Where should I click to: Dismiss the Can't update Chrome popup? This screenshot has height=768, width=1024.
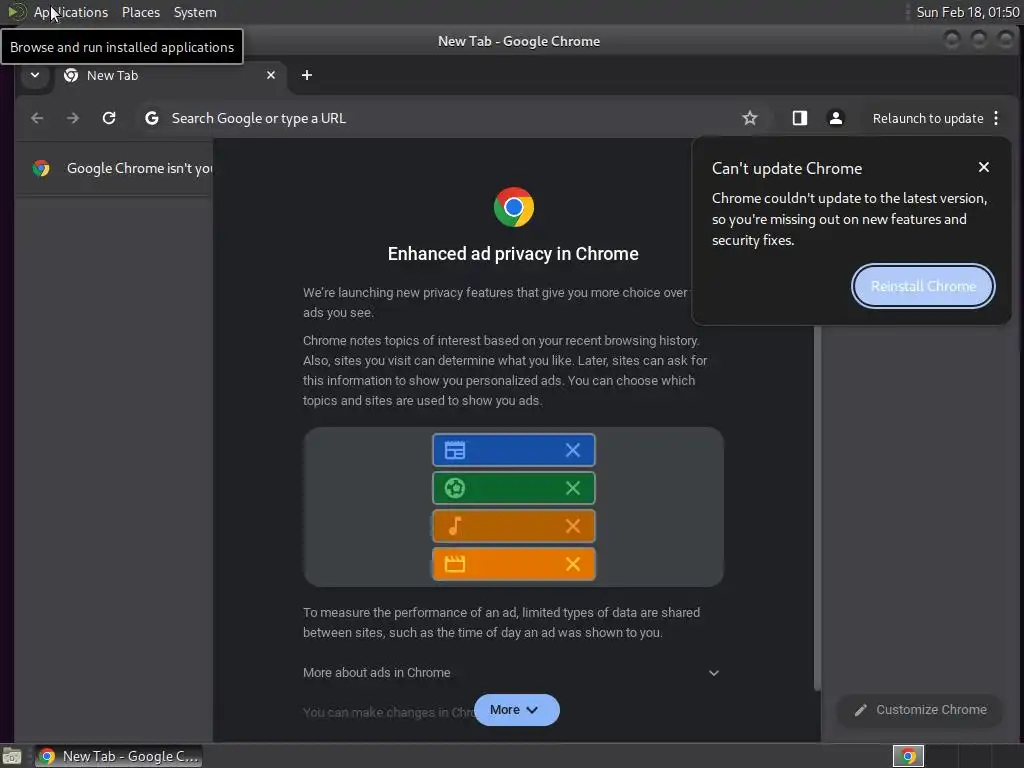(984, 167)
